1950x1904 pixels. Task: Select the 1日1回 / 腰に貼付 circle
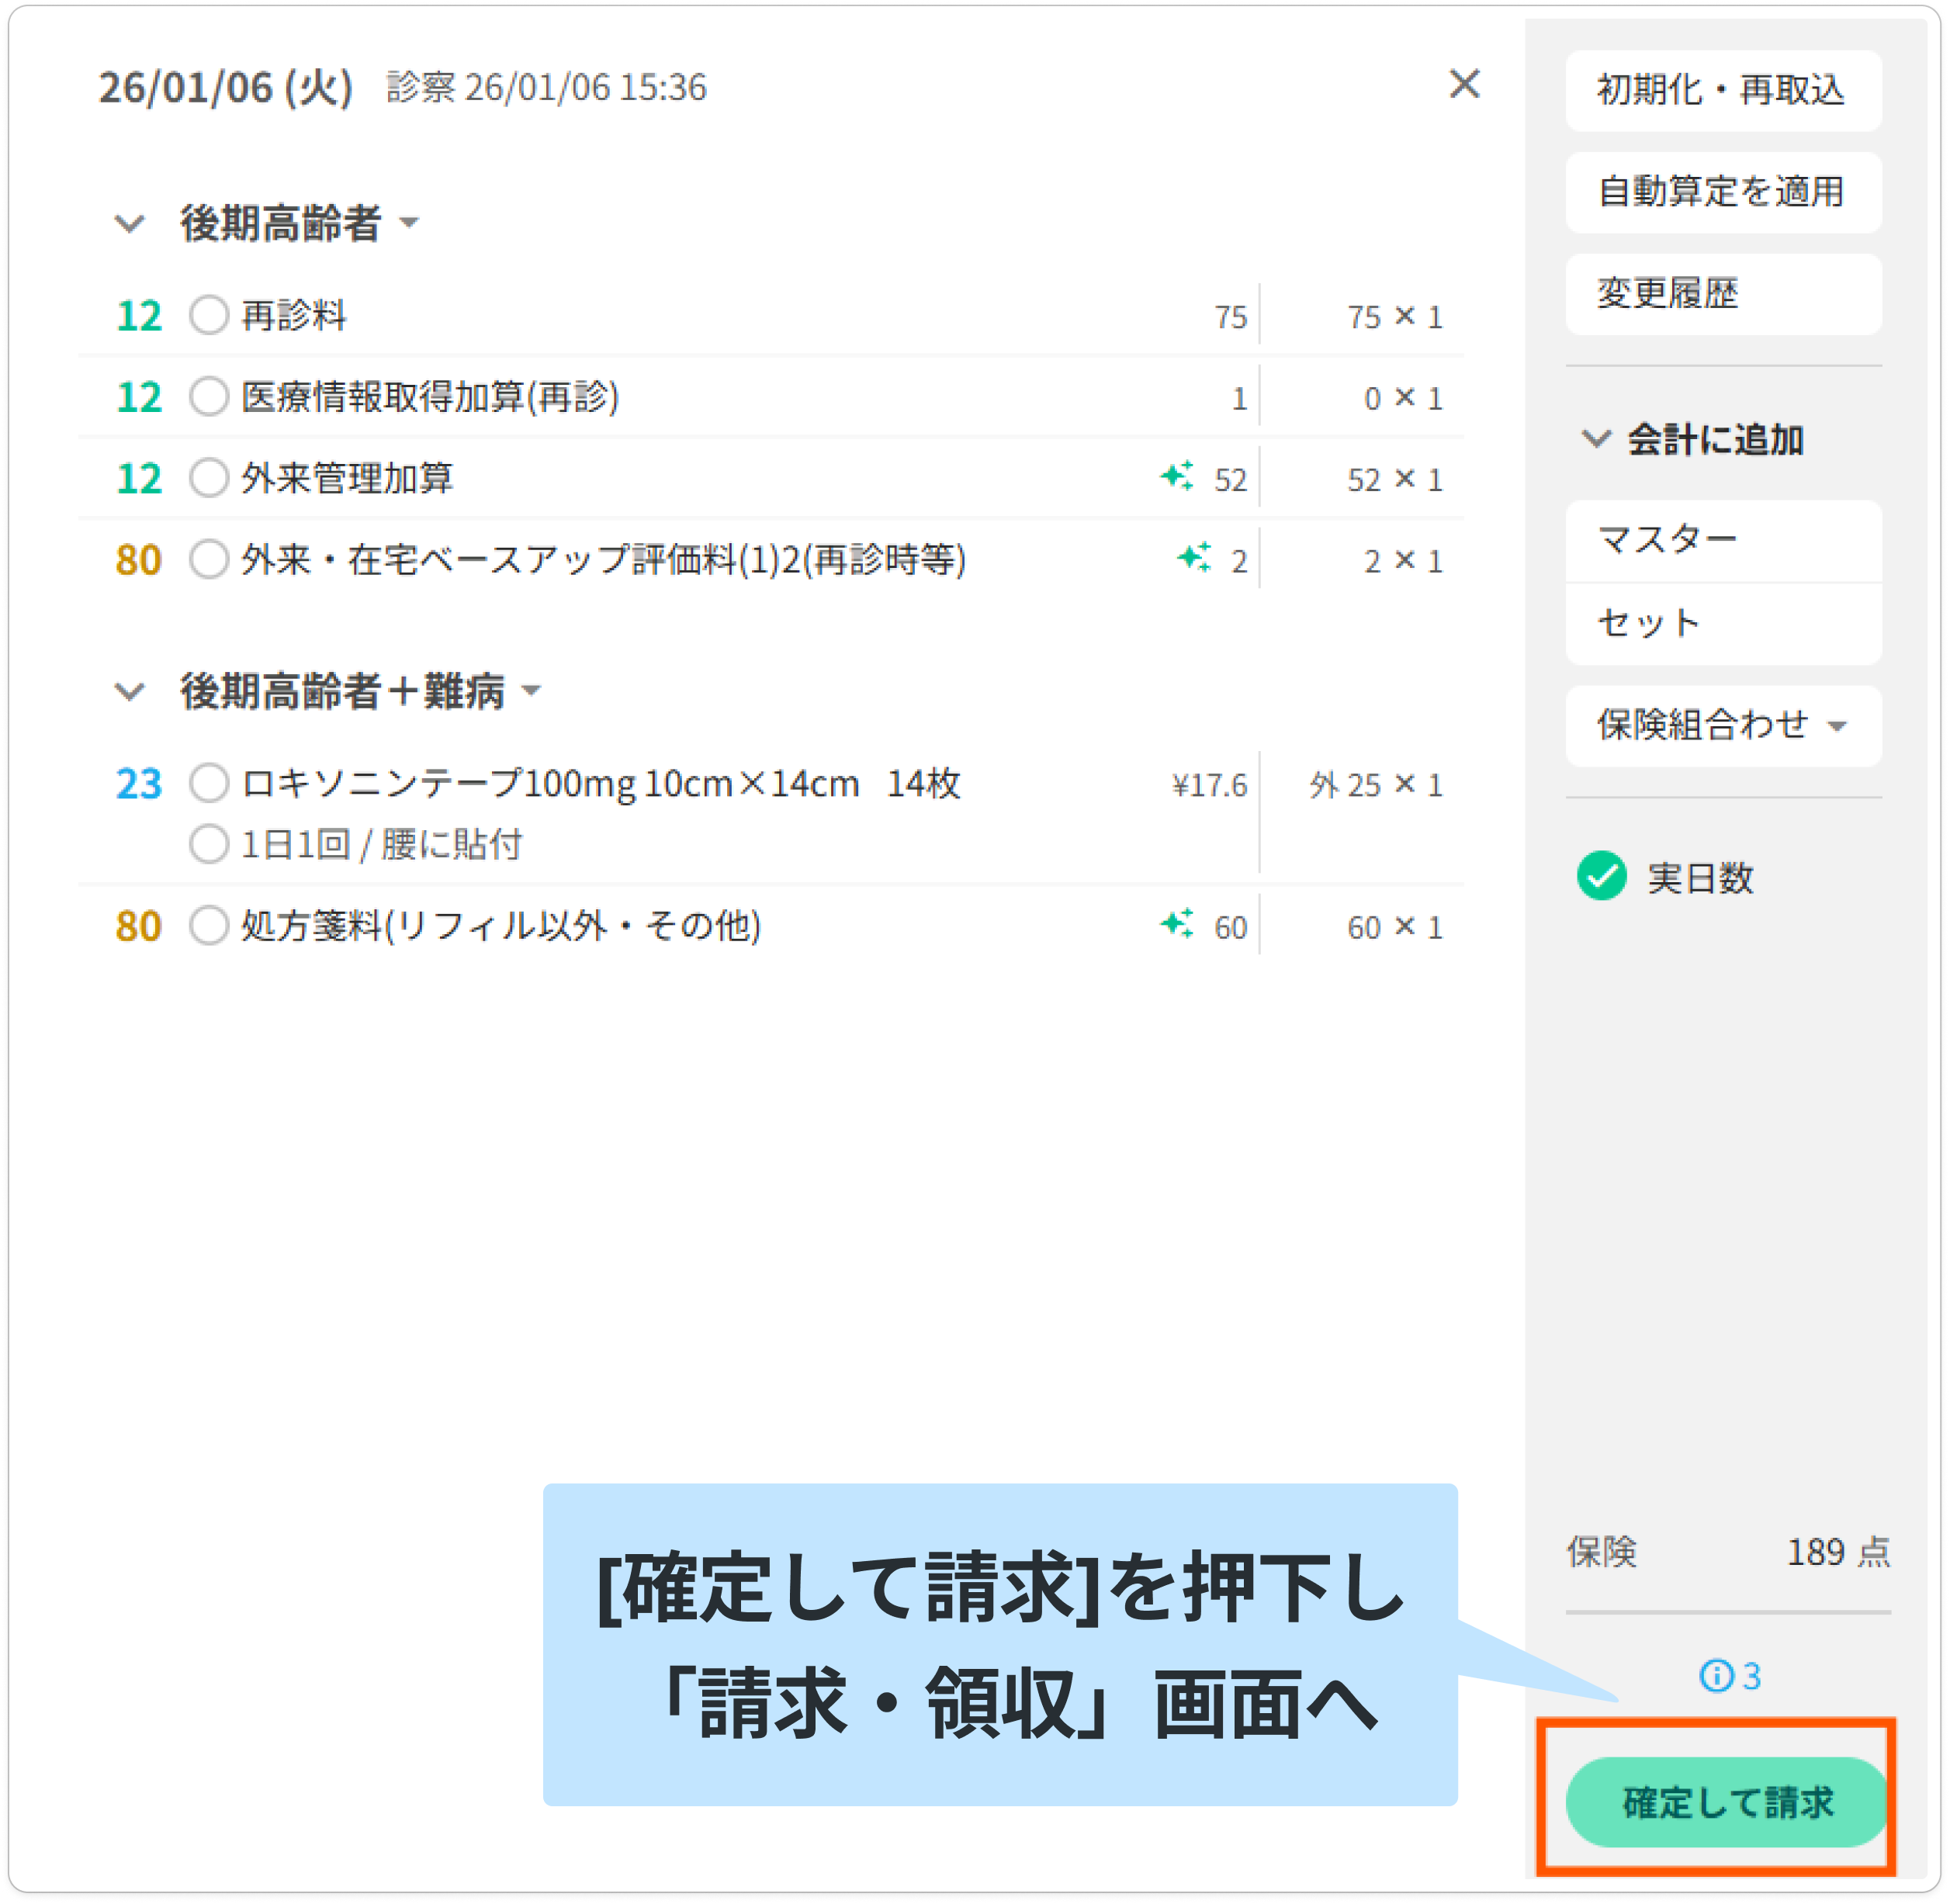click(x=209, y=844)
